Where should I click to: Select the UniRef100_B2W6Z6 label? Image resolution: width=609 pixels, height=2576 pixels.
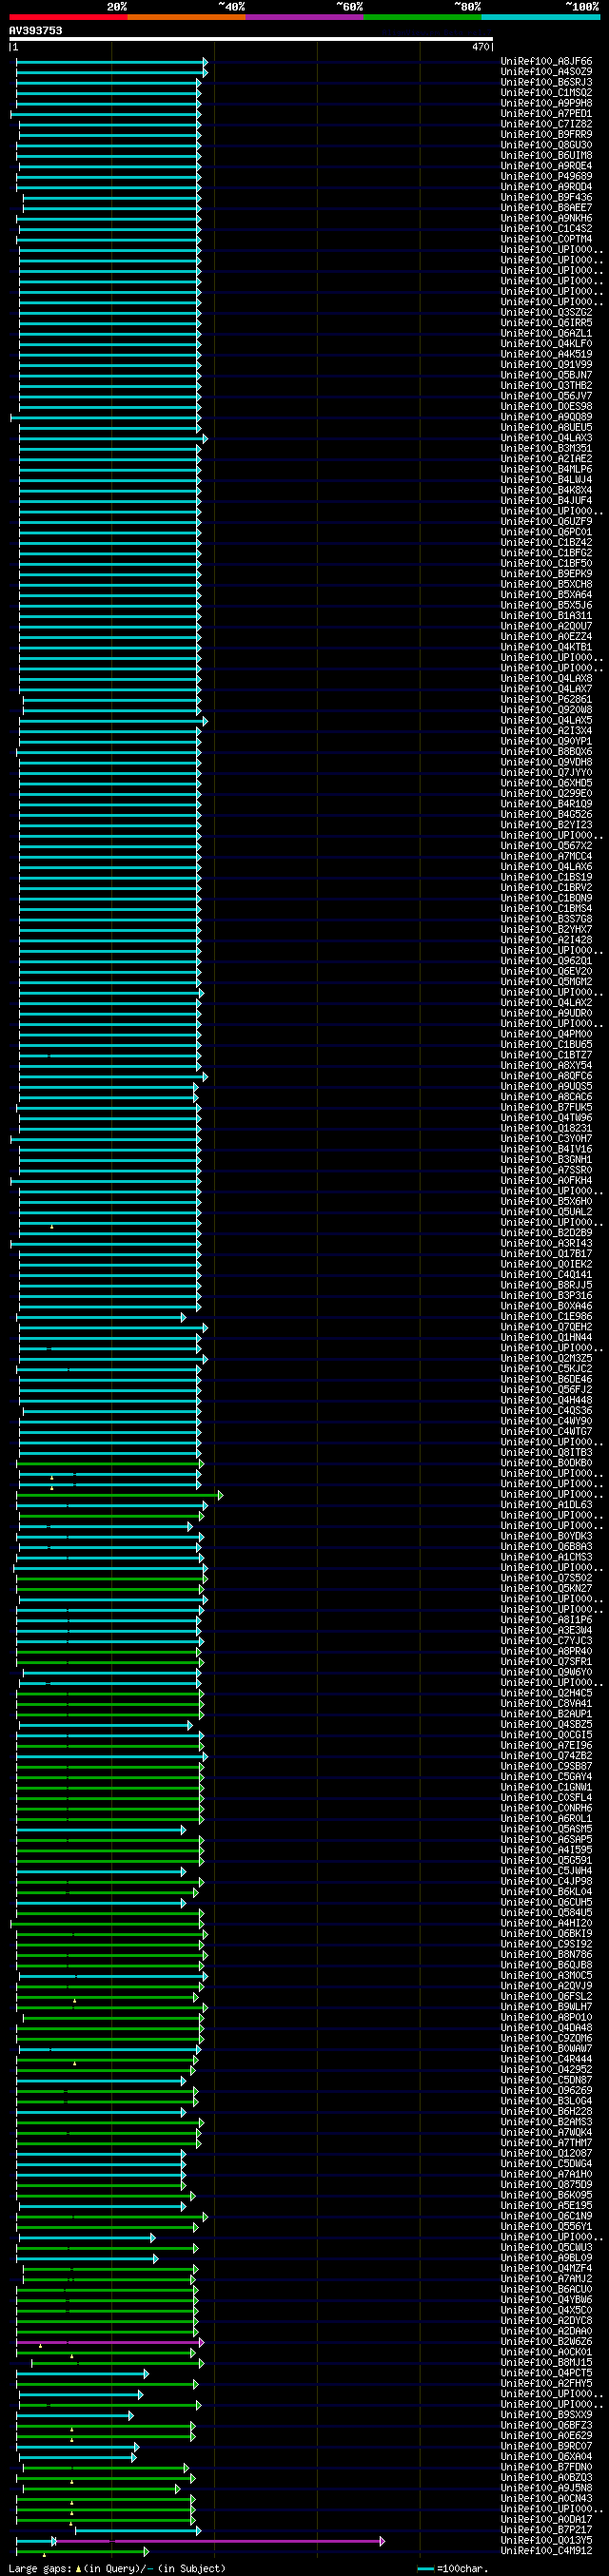tap(546, 2341)
